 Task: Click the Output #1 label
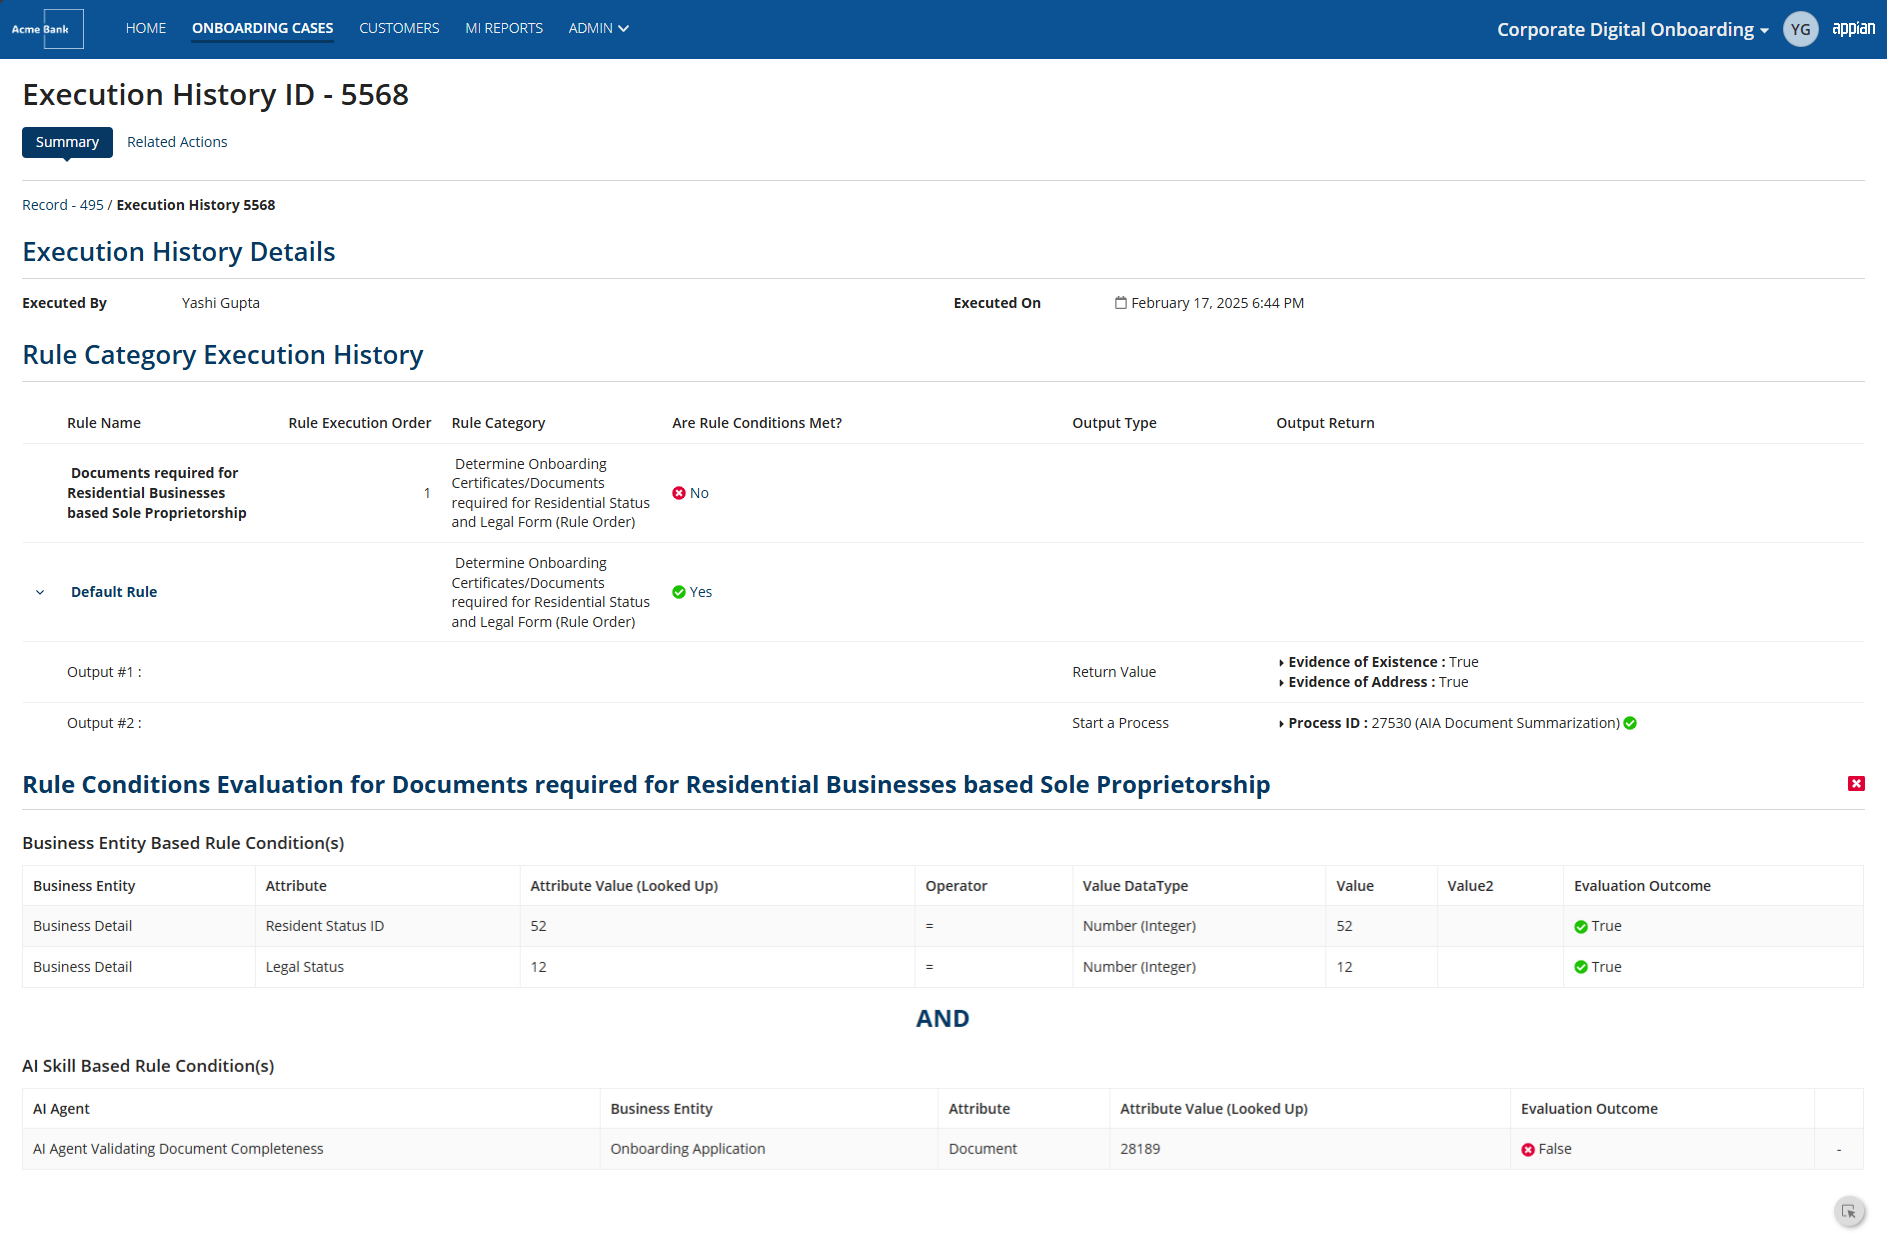point(104,672)
